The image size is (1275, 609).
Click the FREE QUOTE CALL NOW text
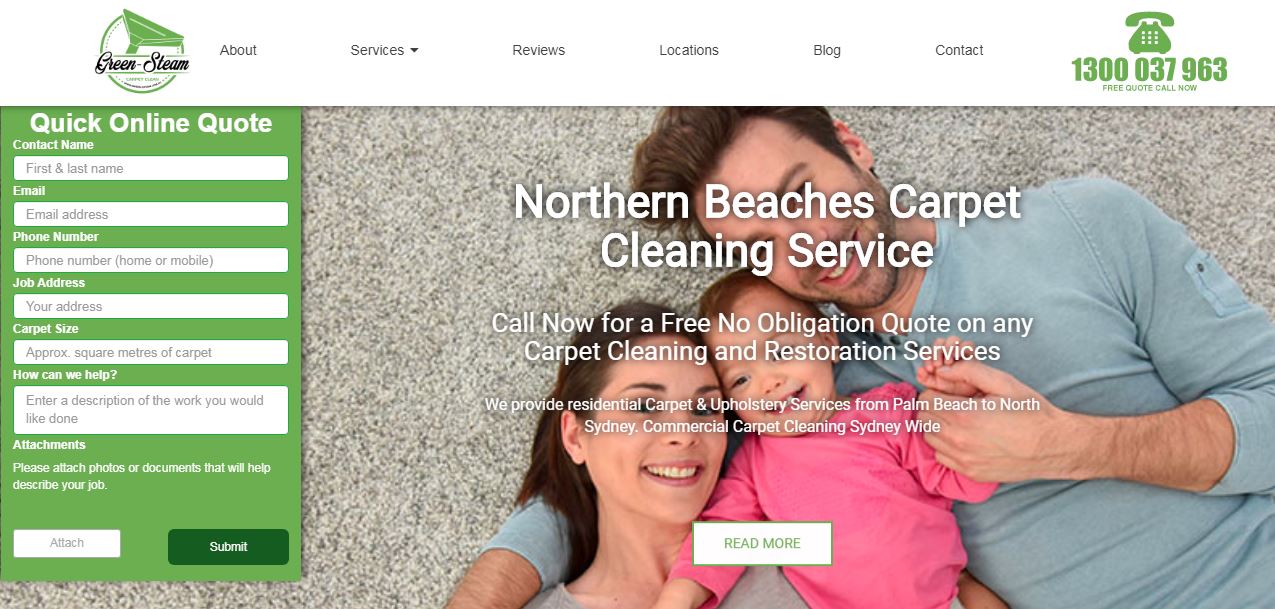pos(1149,88)
